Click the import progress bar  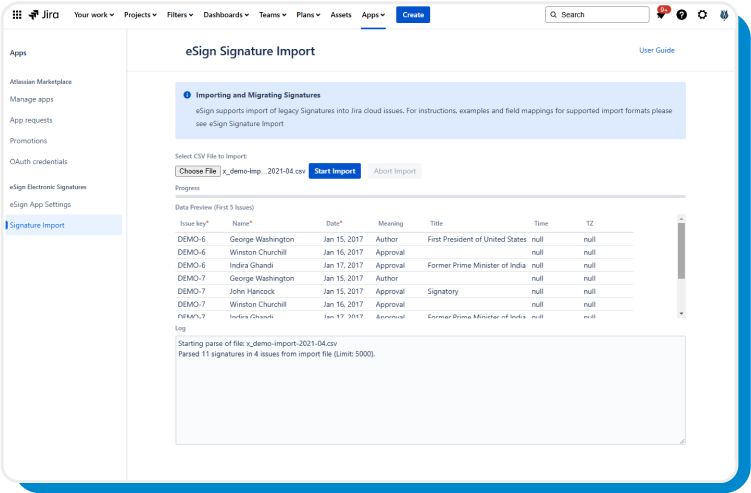[x=430, y=196]
